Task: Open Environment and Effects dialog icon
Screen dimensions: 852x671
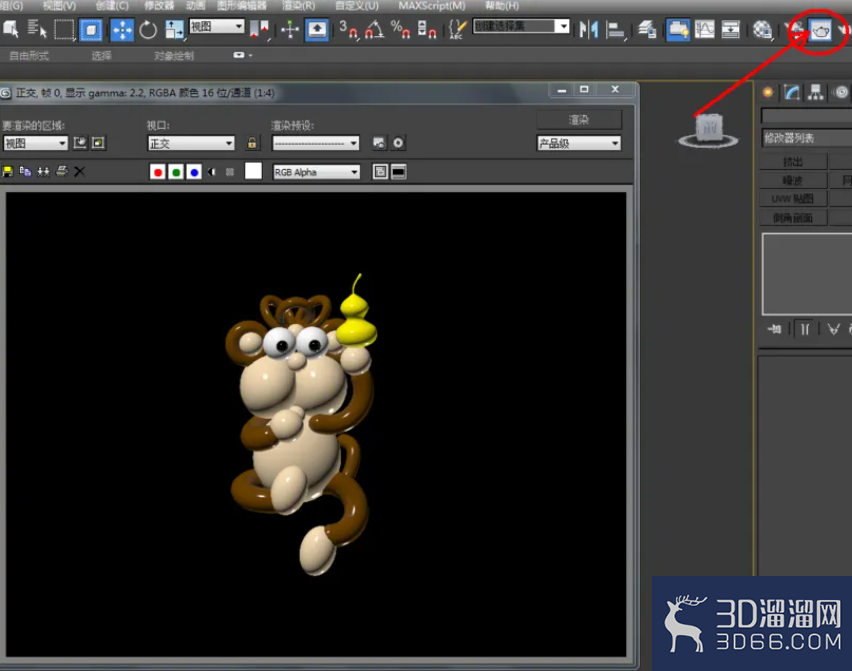Action: 398,143
